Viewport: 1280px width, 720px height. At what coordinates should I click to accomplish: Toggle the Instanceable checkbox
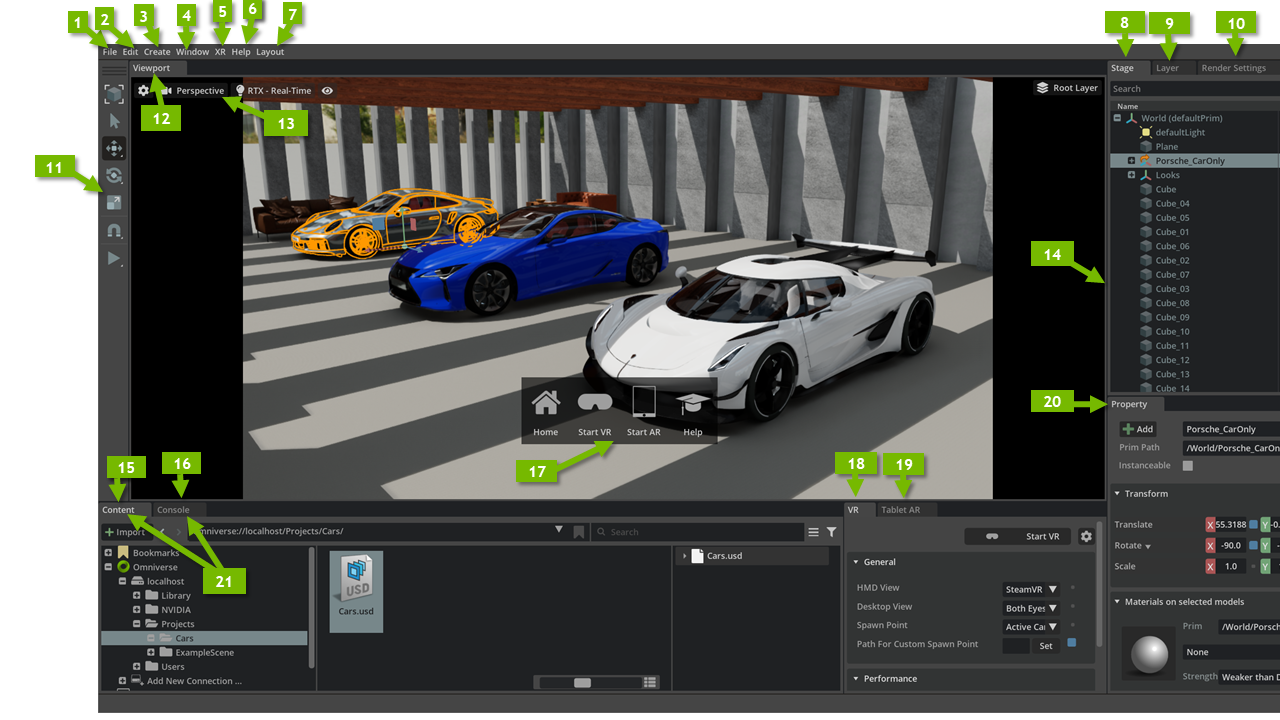(x=1188, y=466)
